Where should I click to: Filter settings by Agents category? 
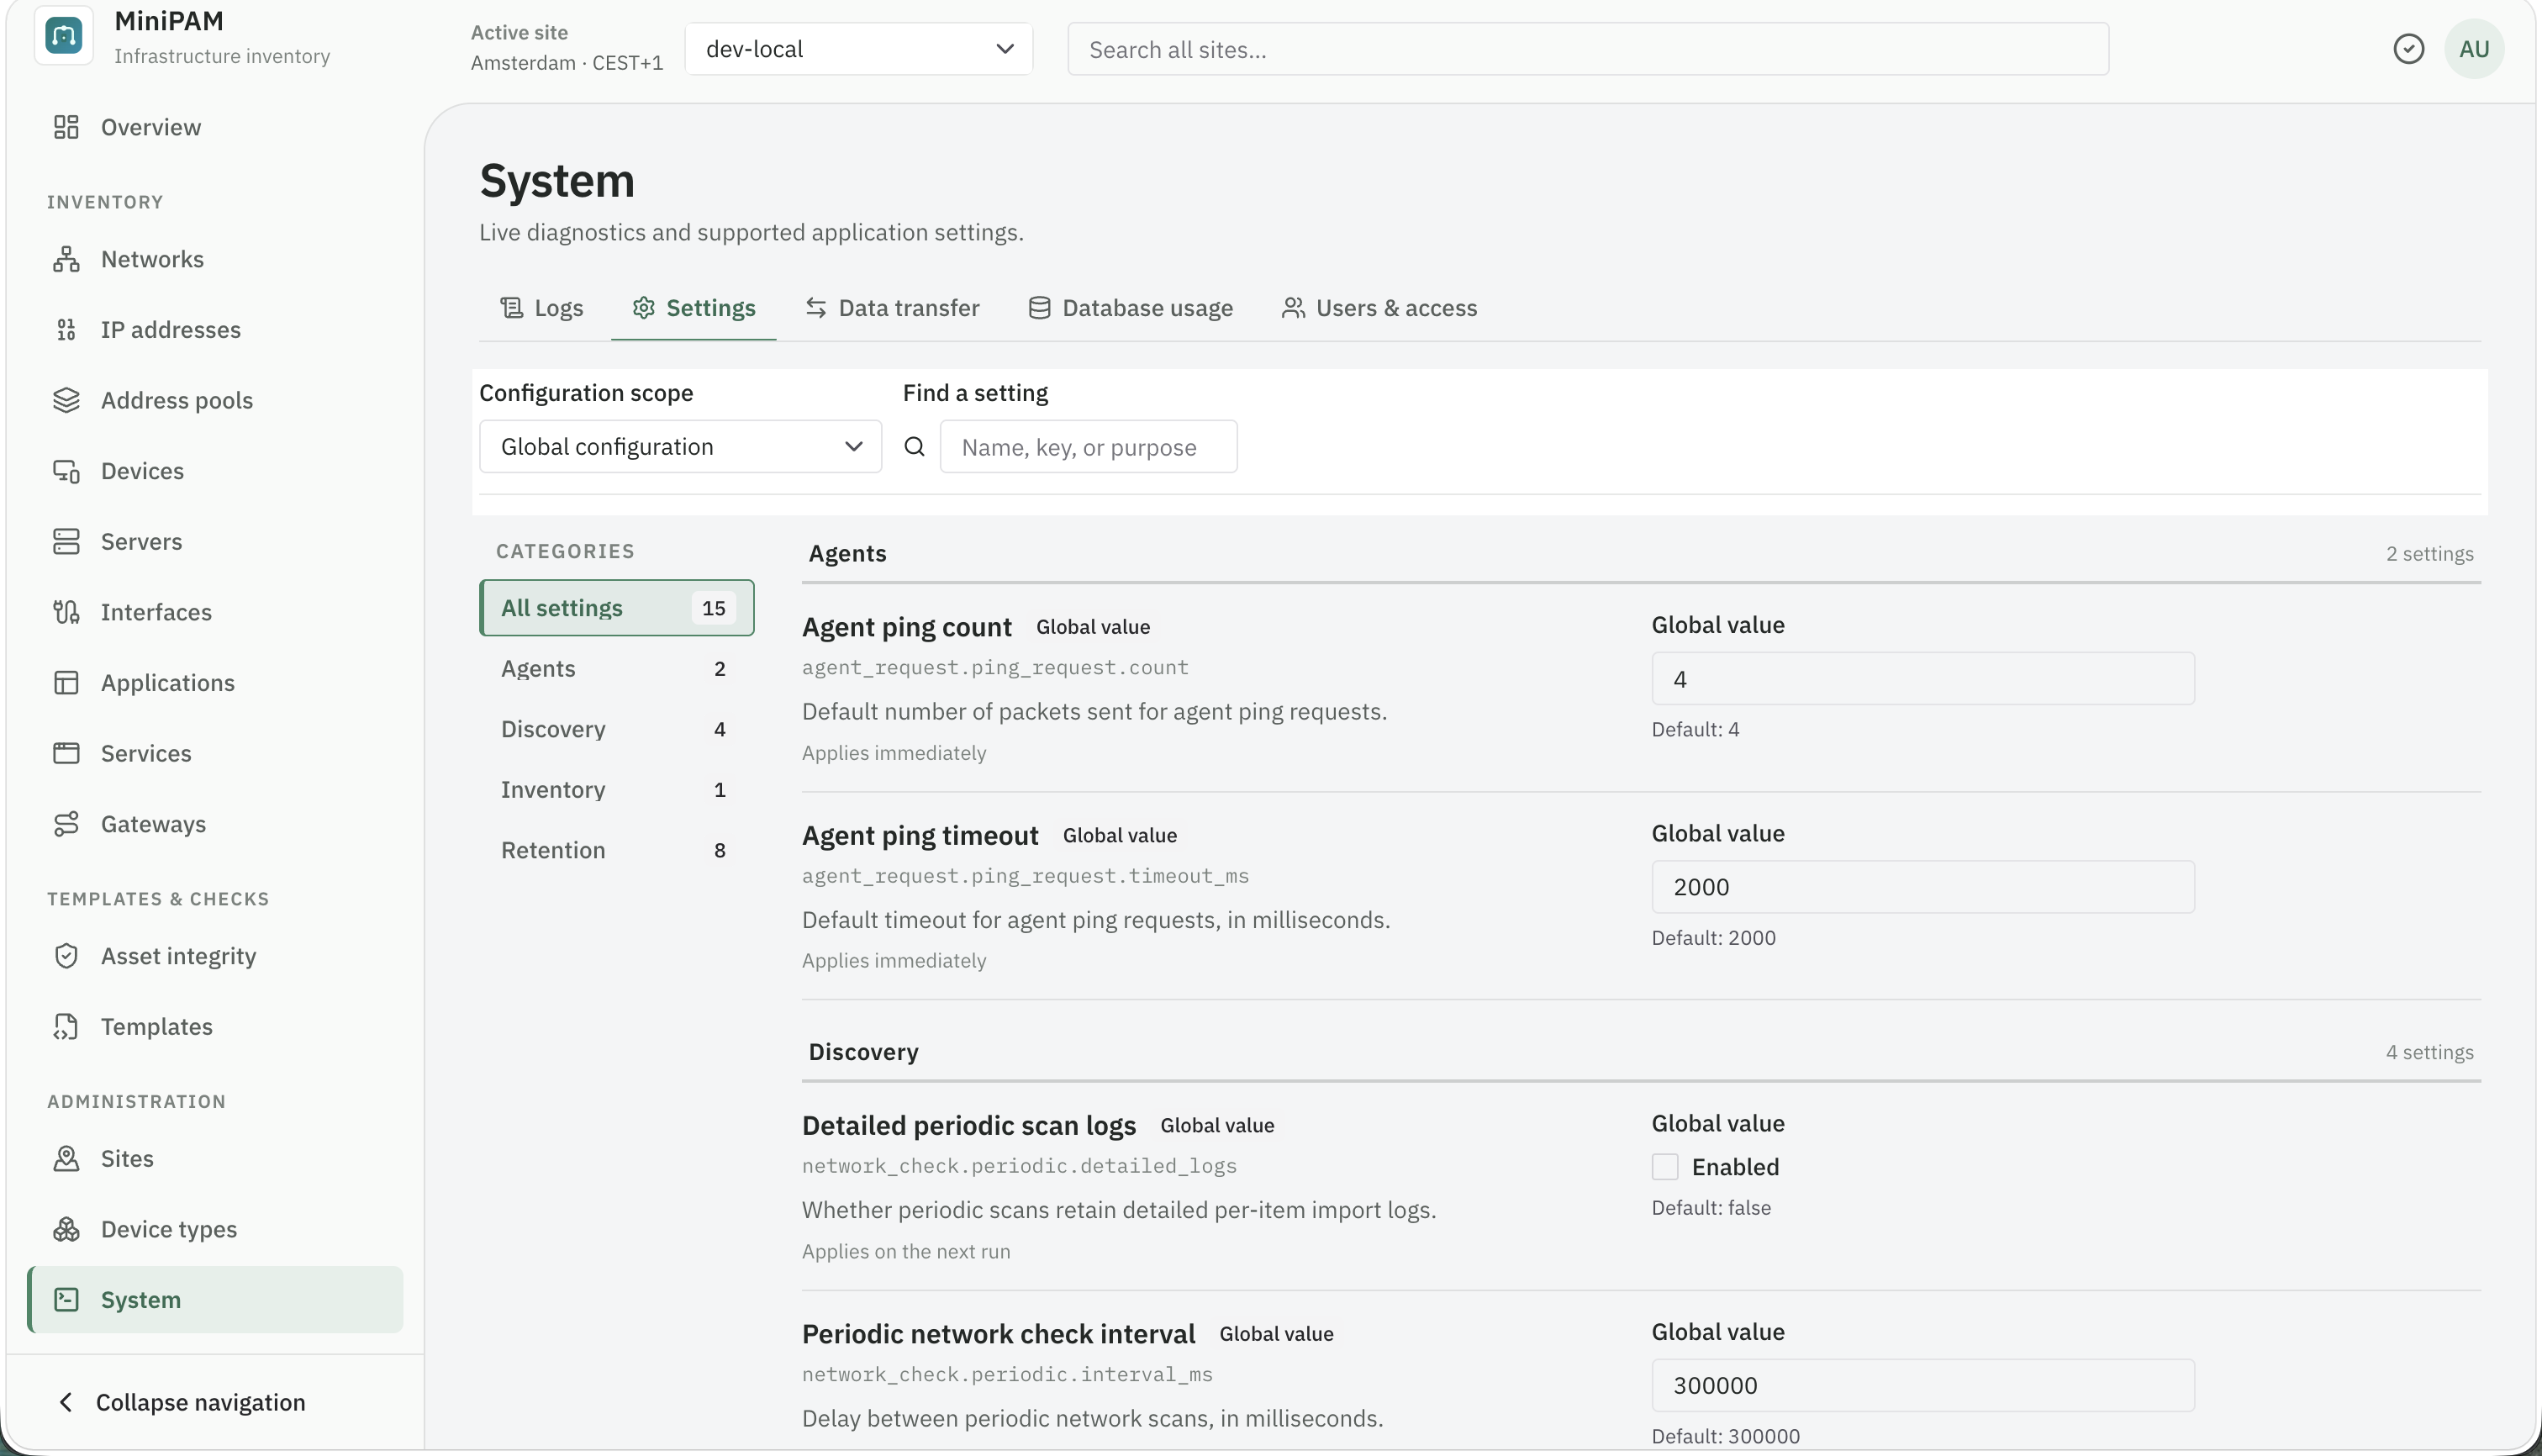click(x=617, y=669)
